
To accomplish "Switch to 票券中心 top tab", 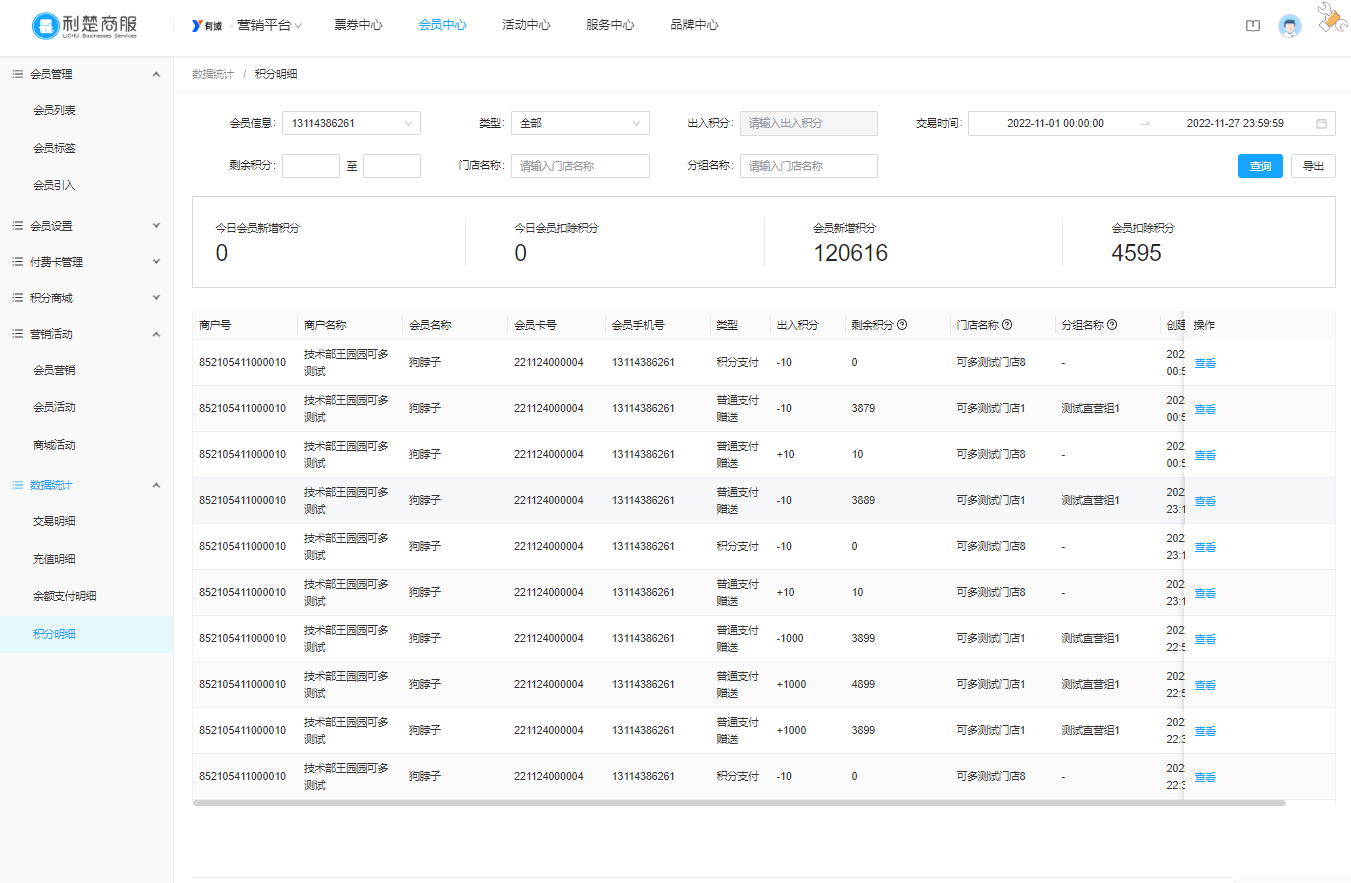I will point(358,26).
